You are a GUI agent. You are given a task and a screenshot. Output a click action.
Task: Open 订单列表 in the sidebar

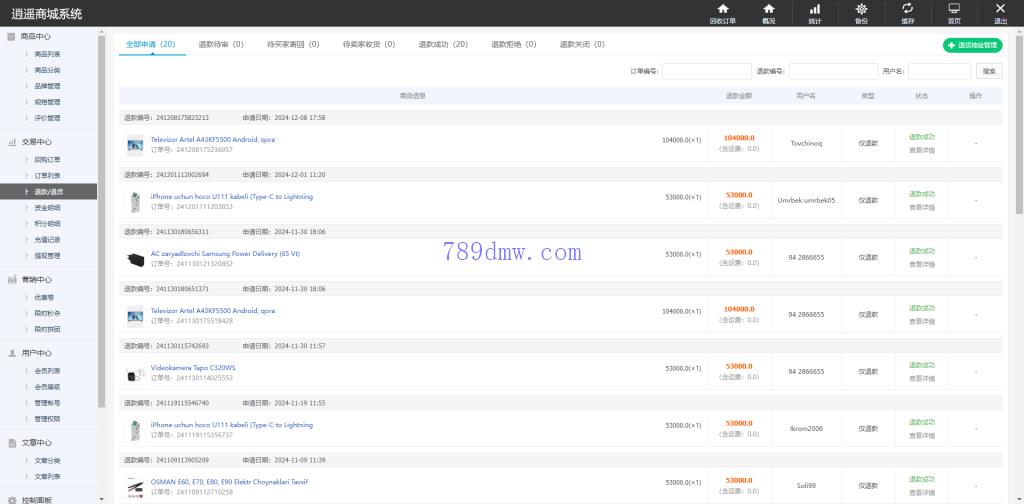point(47,175)
